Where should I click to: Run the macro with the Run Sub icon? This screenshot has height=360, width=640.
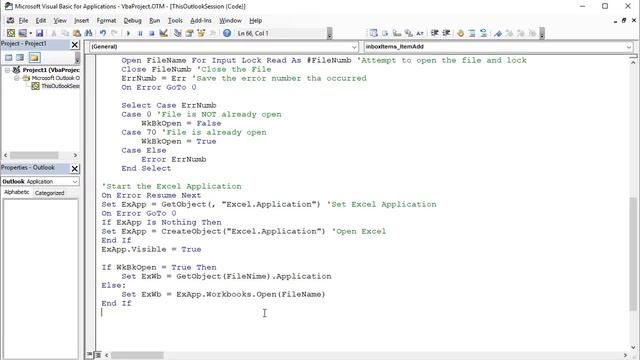pyautogui.click(x=128, y=33)
